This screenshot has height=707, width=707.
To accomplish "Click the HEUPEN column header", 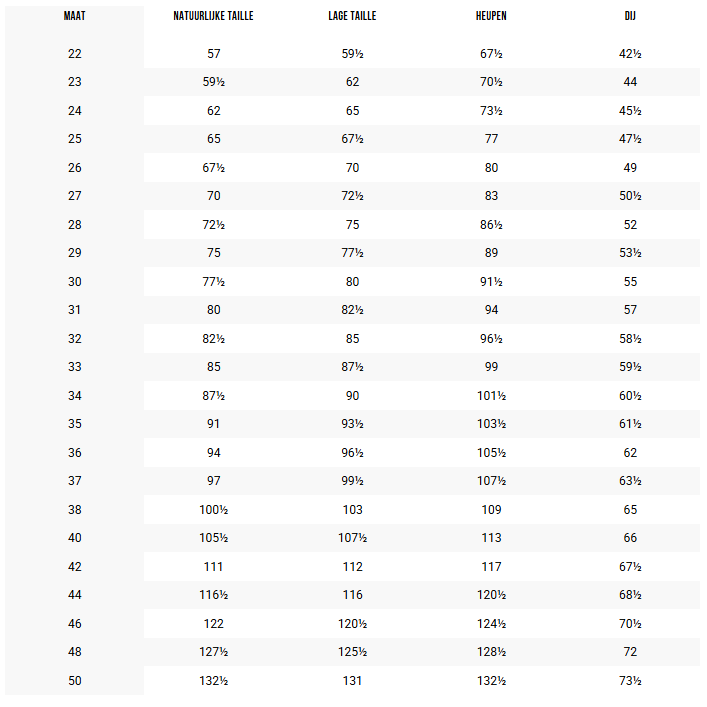I will pos(491,16).
